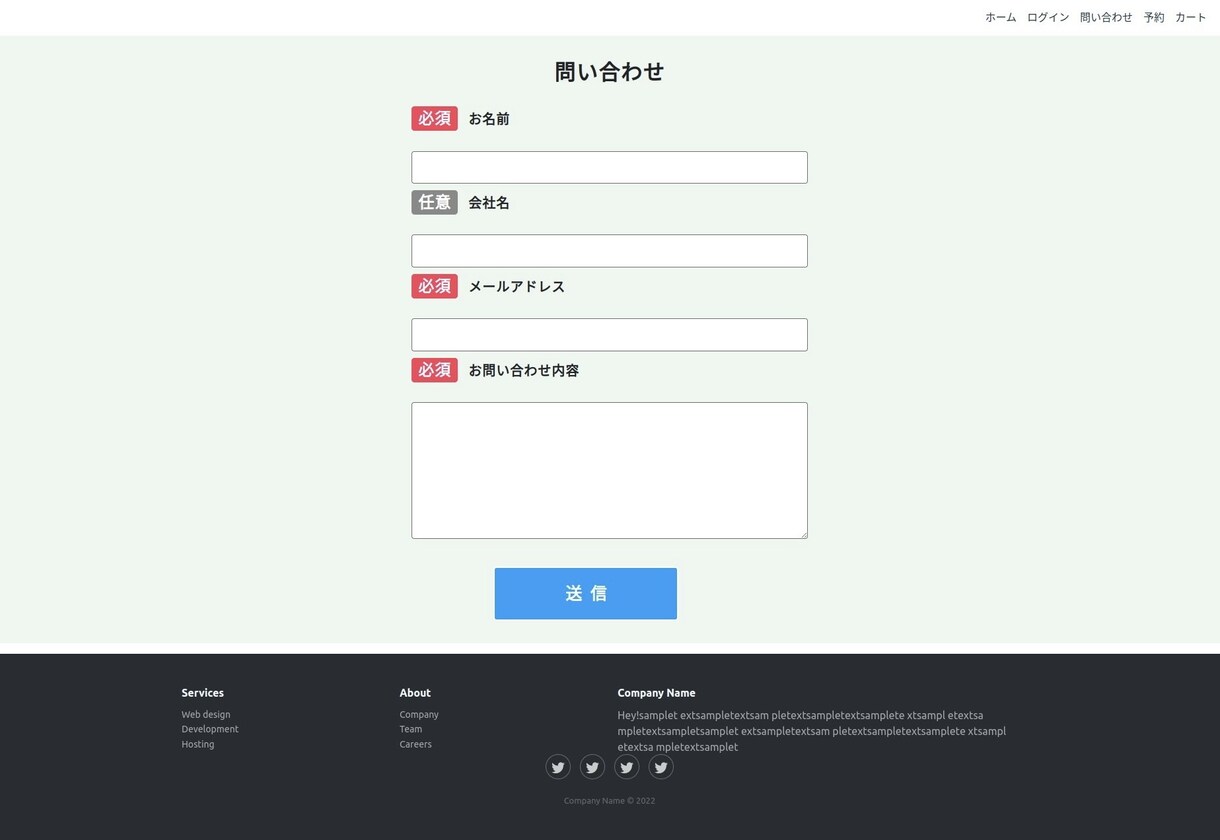The width and height of the screenshot is (1220, 840).
Task: Open the Company link under About
Action: click(x=419, y=714)
